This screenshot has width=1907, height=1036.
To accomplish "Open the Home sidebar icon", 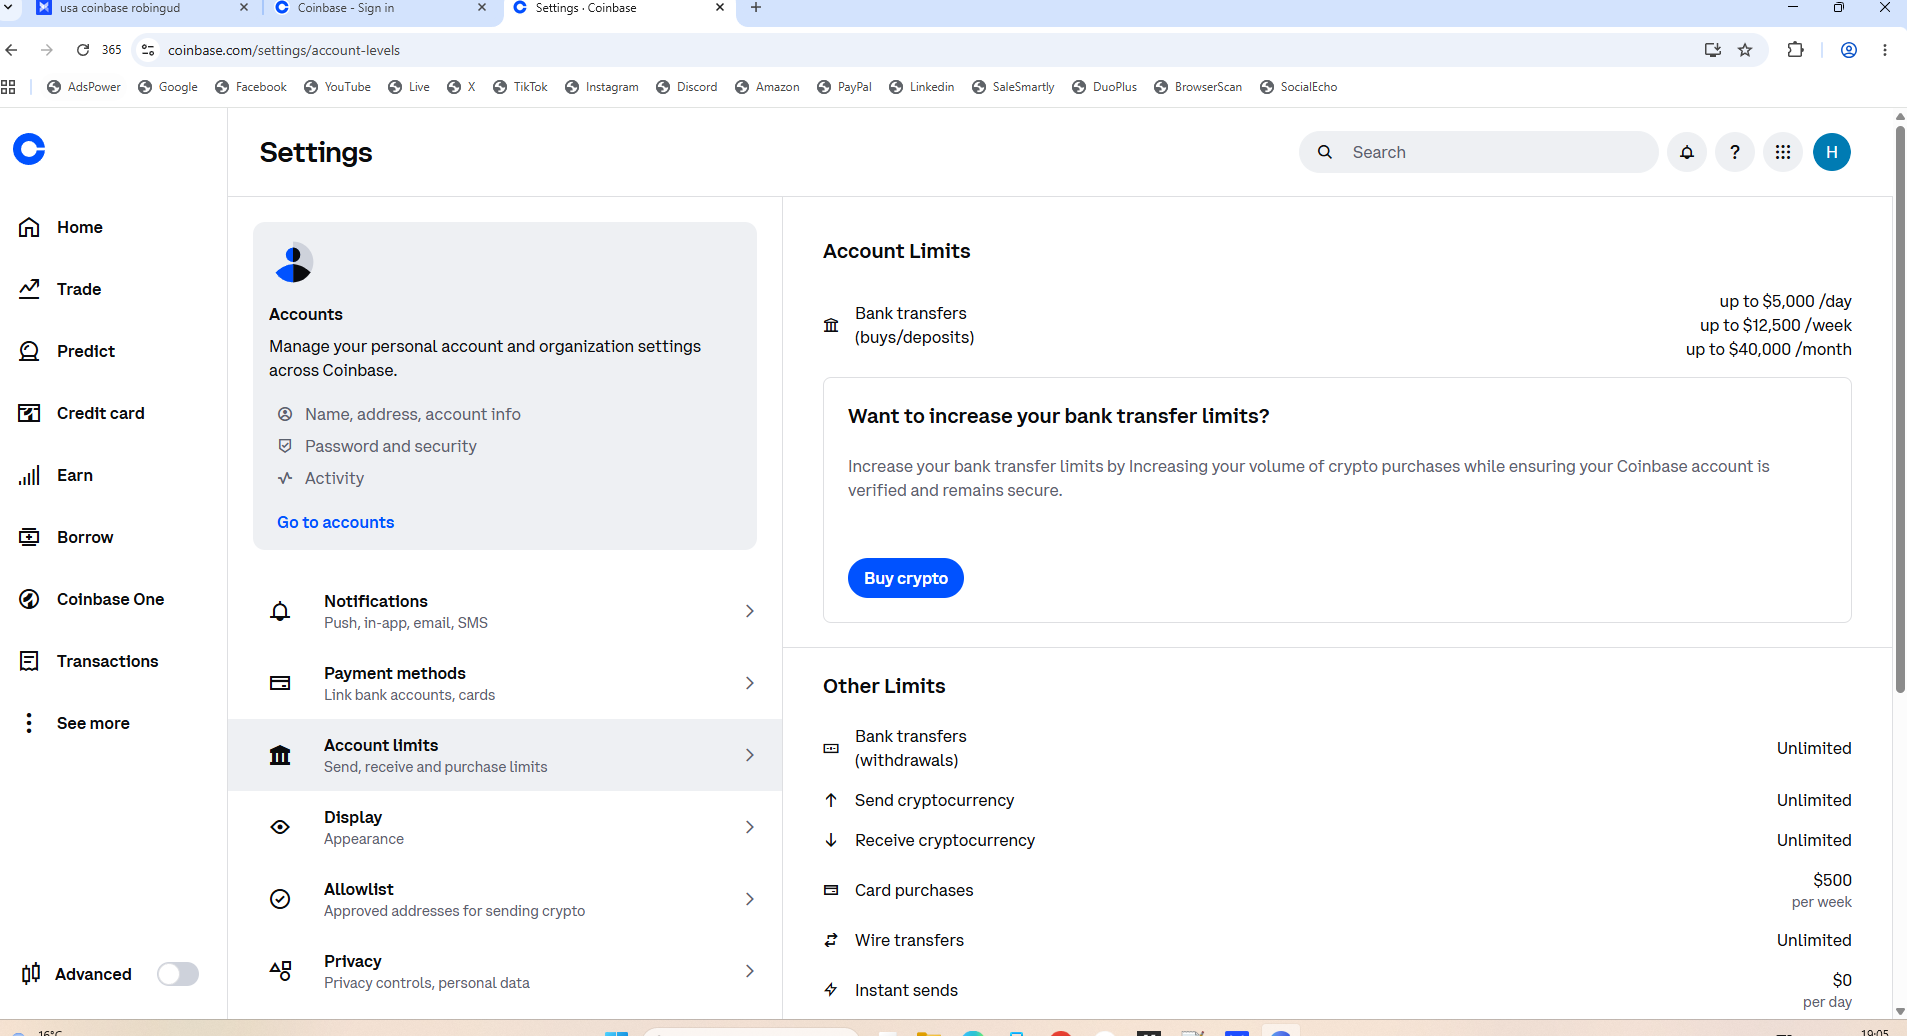I will pos(29,227).
